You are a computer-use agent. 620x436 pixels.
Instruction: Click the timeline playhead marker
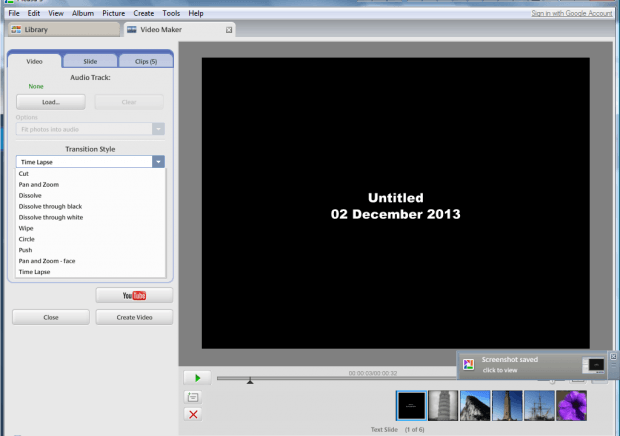(x=250, y=380)
